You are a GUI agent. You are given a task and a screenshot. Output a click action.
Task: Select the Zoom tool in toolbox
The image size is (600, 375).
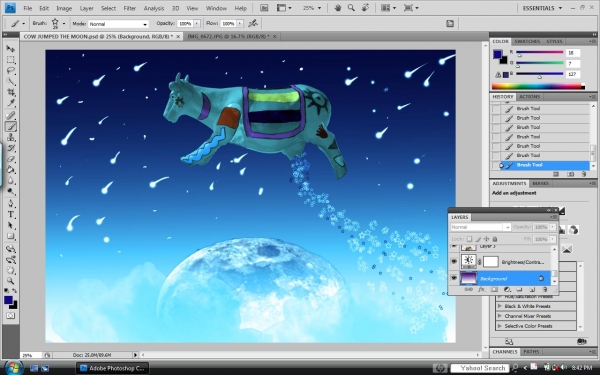(11, 281)
